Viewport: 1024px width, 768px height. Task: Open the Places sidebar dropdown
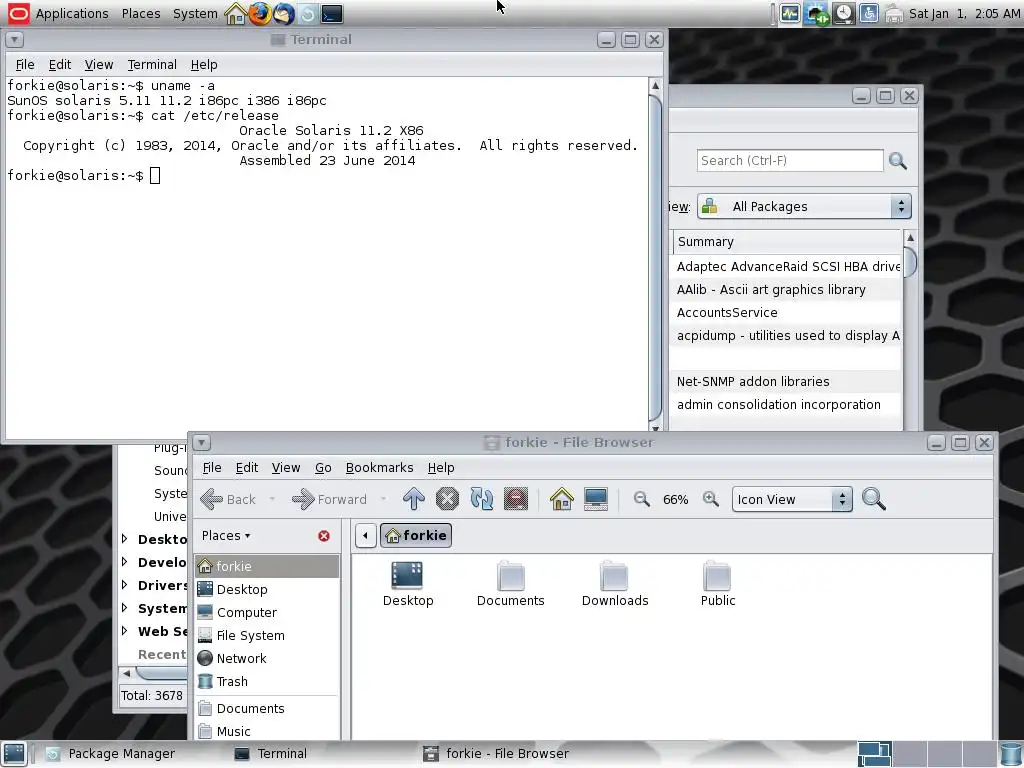(226, 536)
